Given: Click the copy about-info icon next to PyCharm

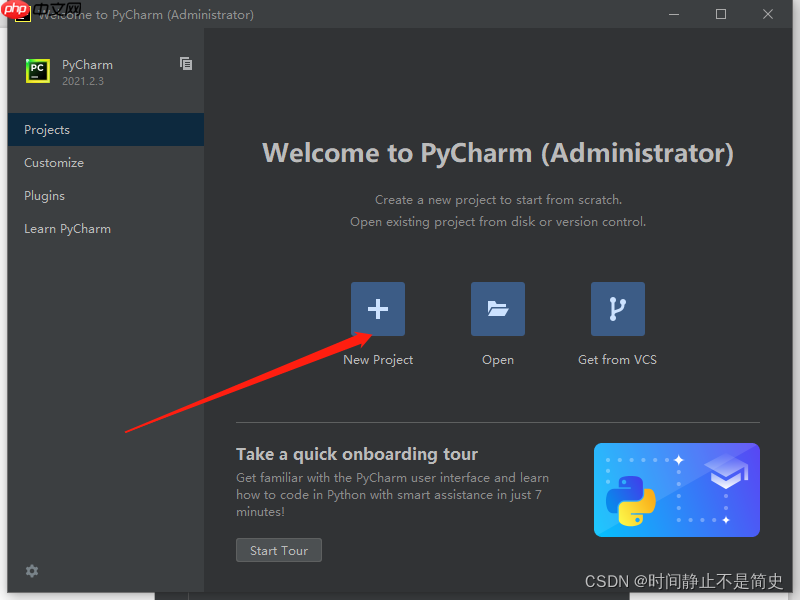Looking at the screenshot, I should [x=186, y=64].
